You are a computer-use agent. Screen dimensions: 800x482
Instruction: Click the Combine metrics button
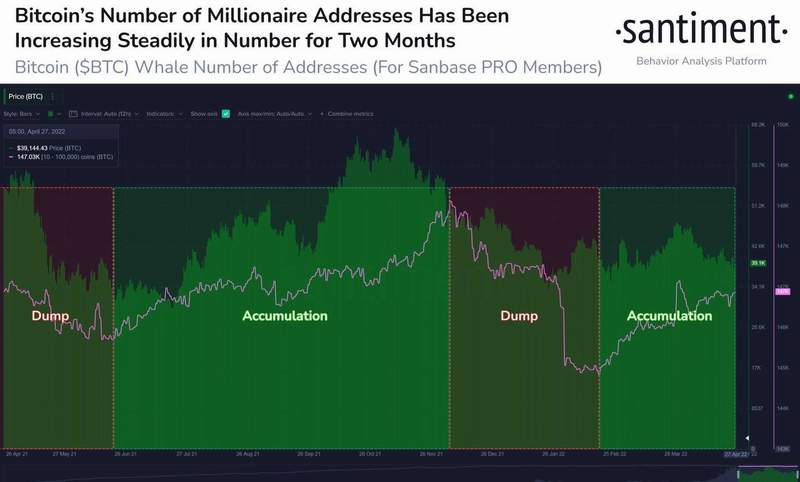point(351,114)
